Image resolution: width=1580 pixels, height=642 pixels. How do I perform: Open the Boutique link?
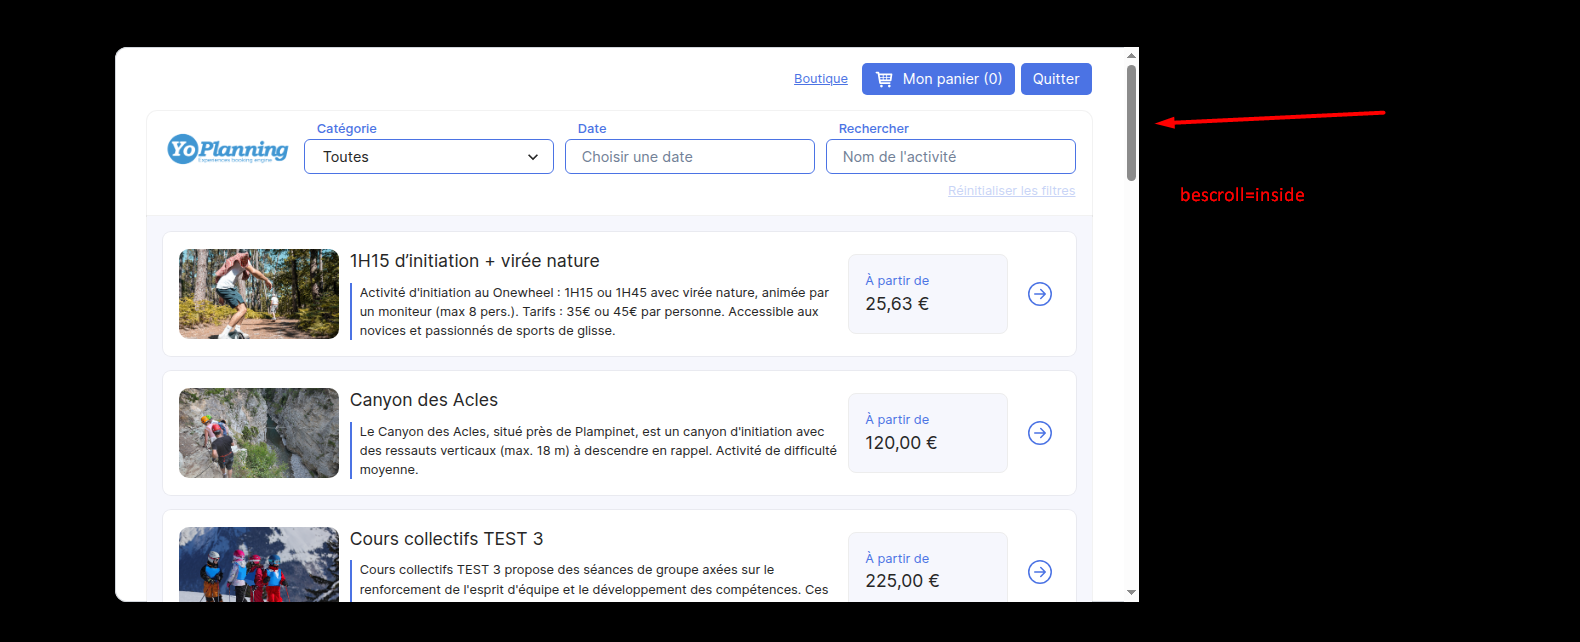(820, 79)
